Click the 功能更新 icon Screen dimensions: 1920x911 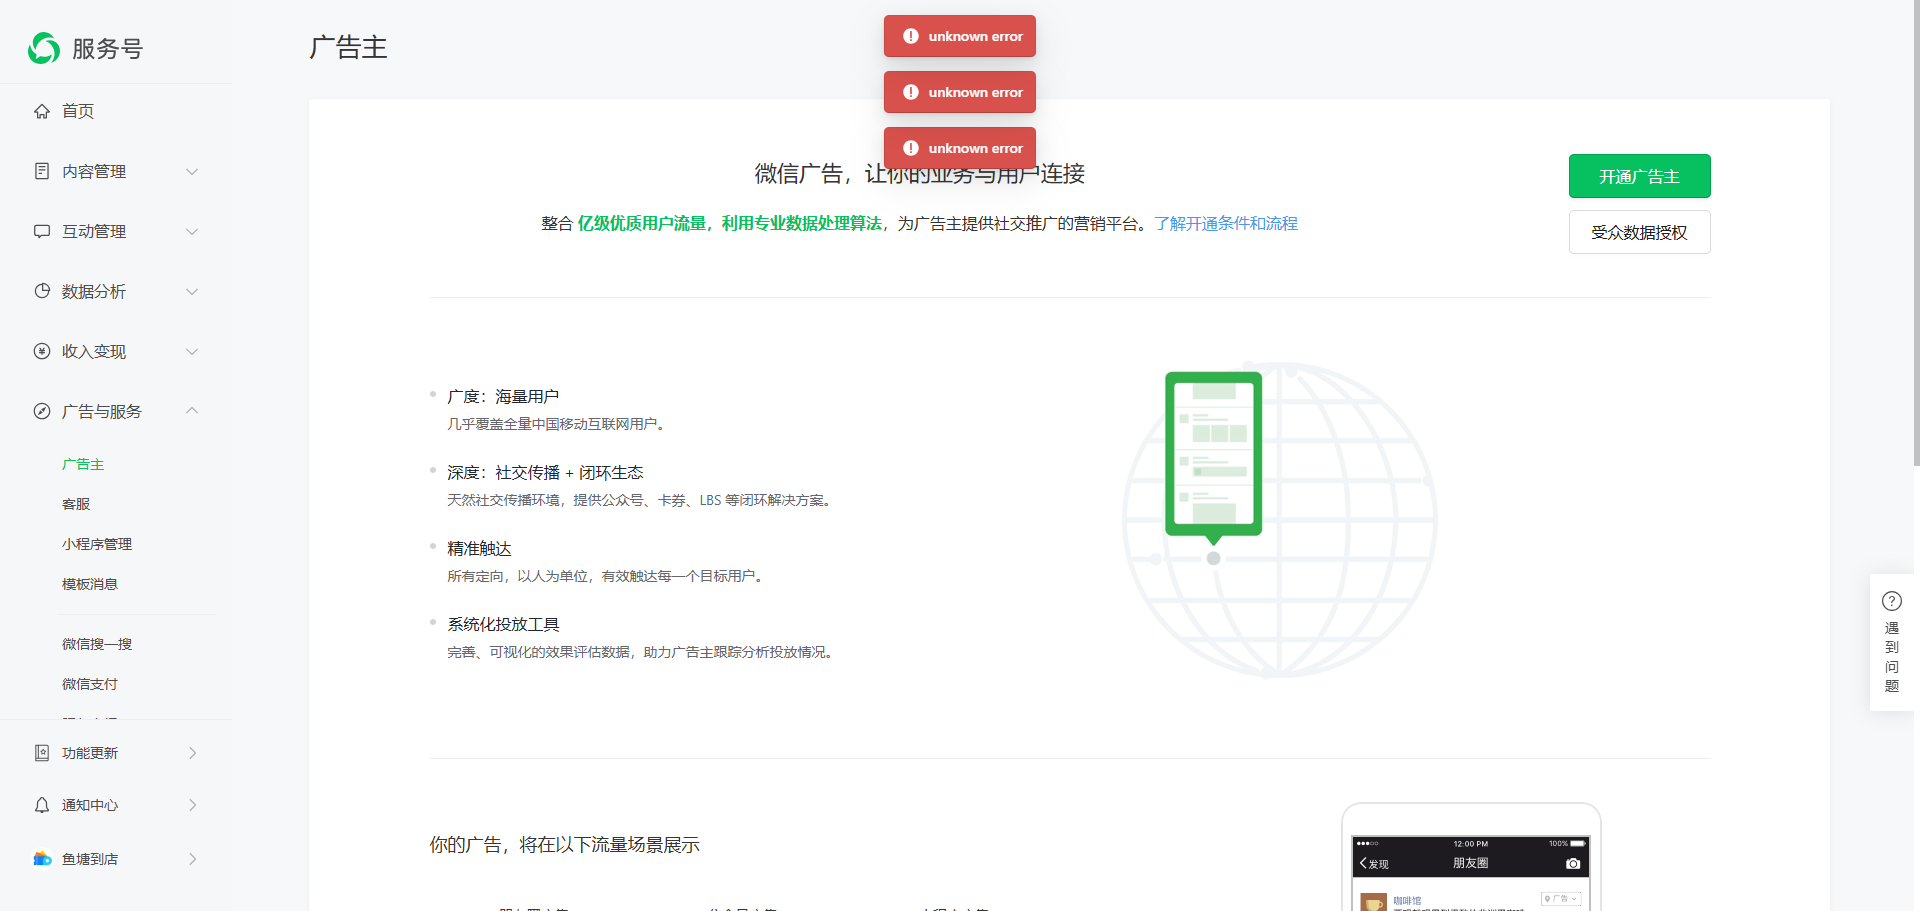42,753
